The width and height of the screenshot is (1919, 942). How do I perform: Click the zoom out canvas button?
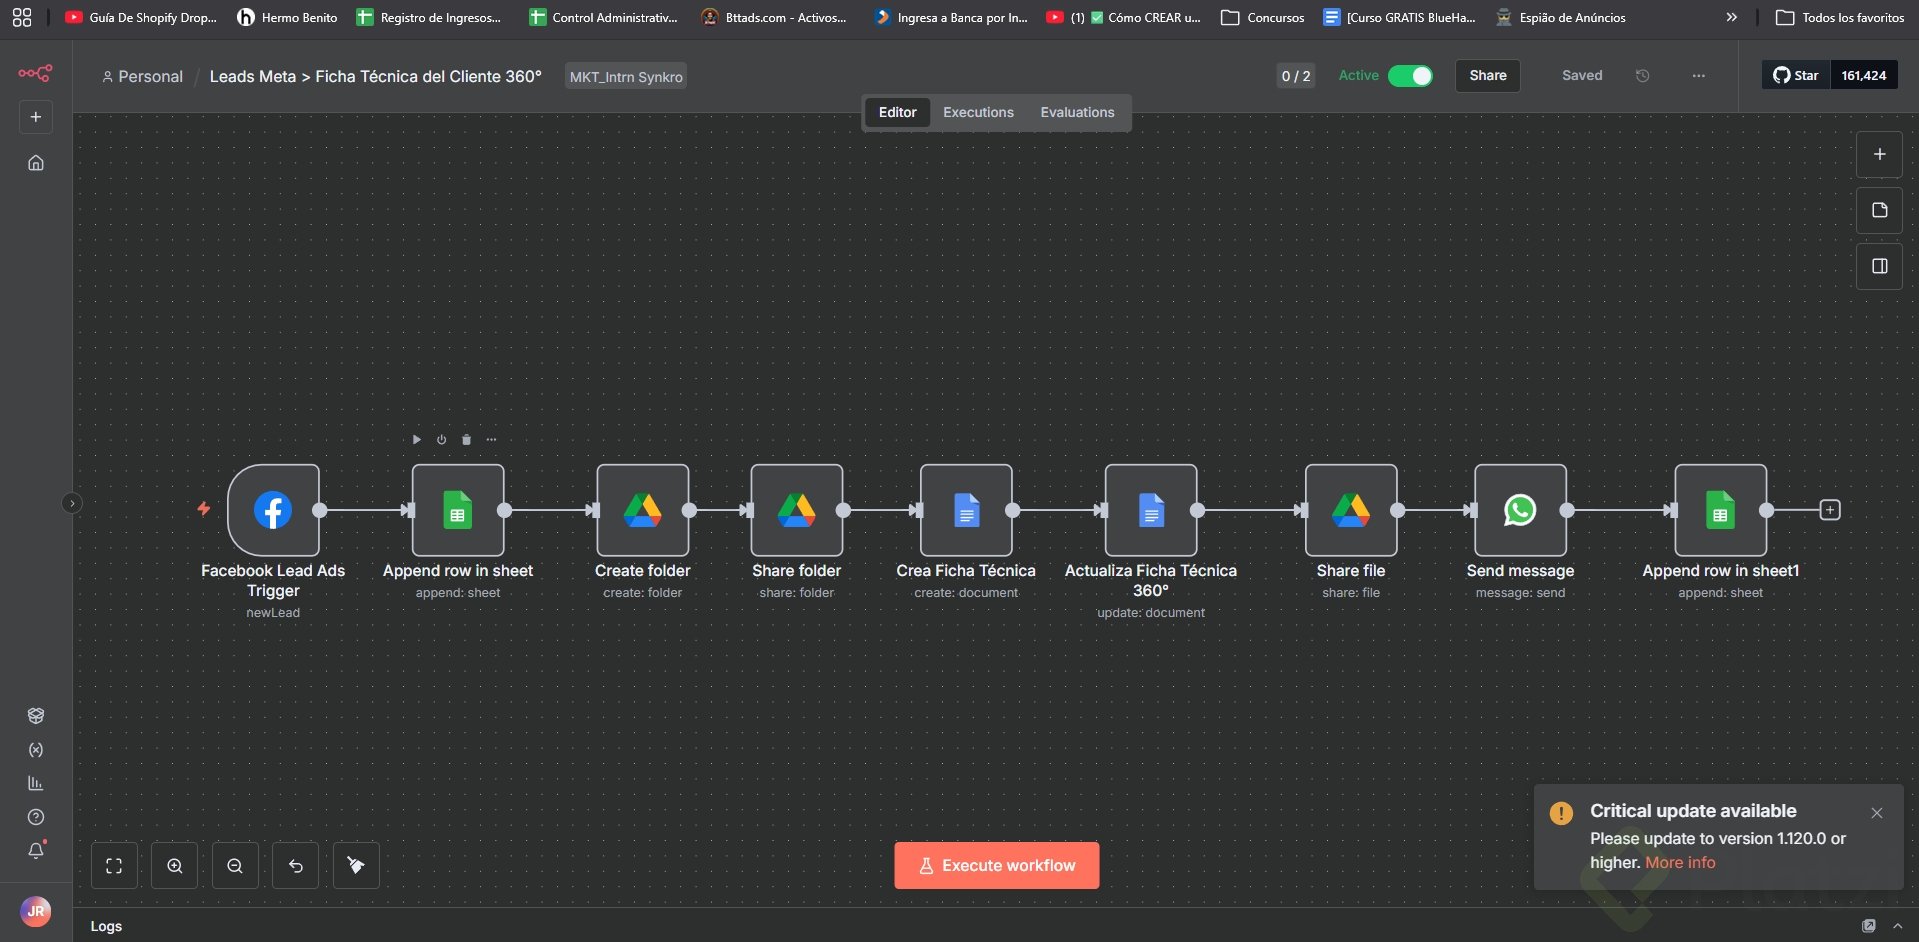pyautogui.click(x=235, y=866)
